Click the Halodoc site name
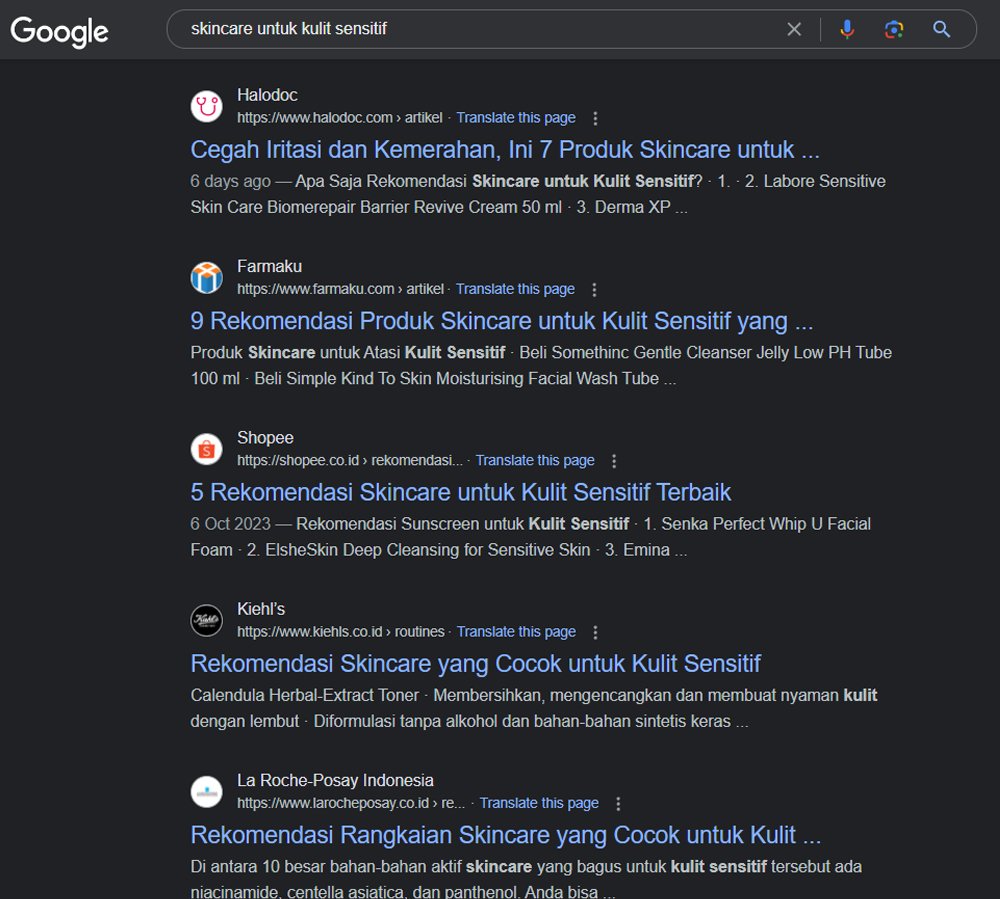The width and height of the screenshot is (1000, 899). tap(267, 95)
